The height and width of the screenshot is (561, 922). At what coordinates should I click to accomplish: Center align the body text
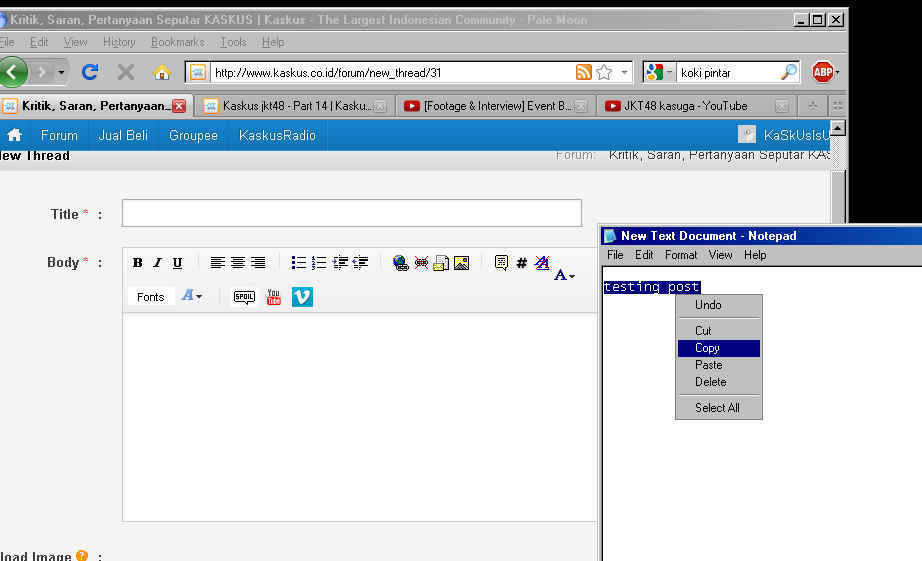coord(238,263)
